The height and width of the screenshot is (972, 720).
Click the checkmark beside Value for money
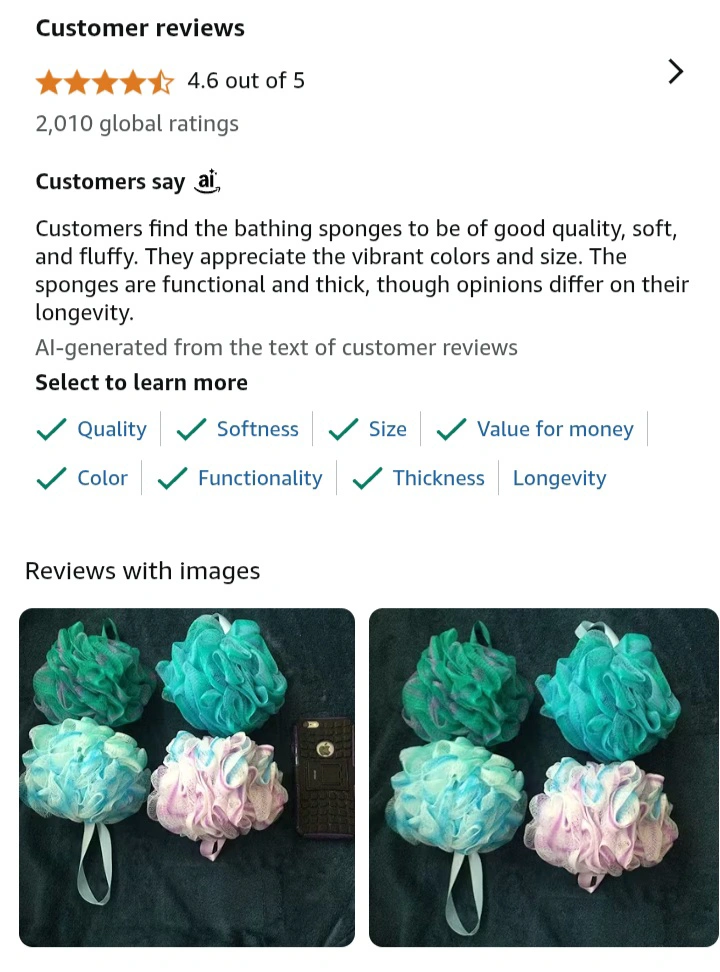[x=451, y=428]
